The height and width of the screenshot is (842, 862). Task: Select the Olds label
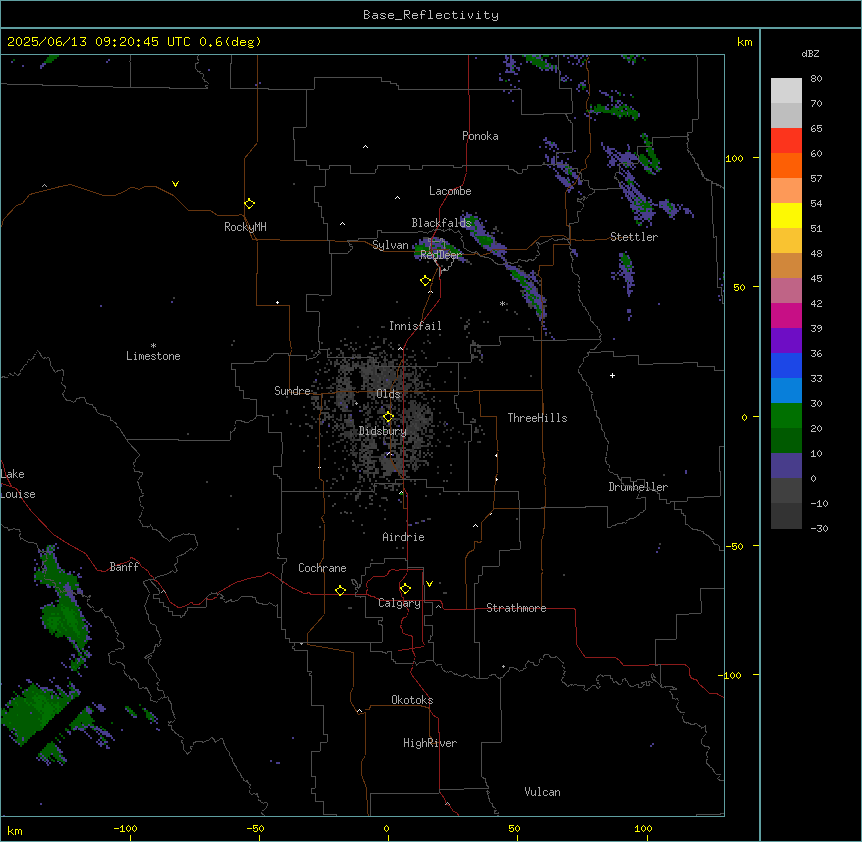[x=388, y=394]
